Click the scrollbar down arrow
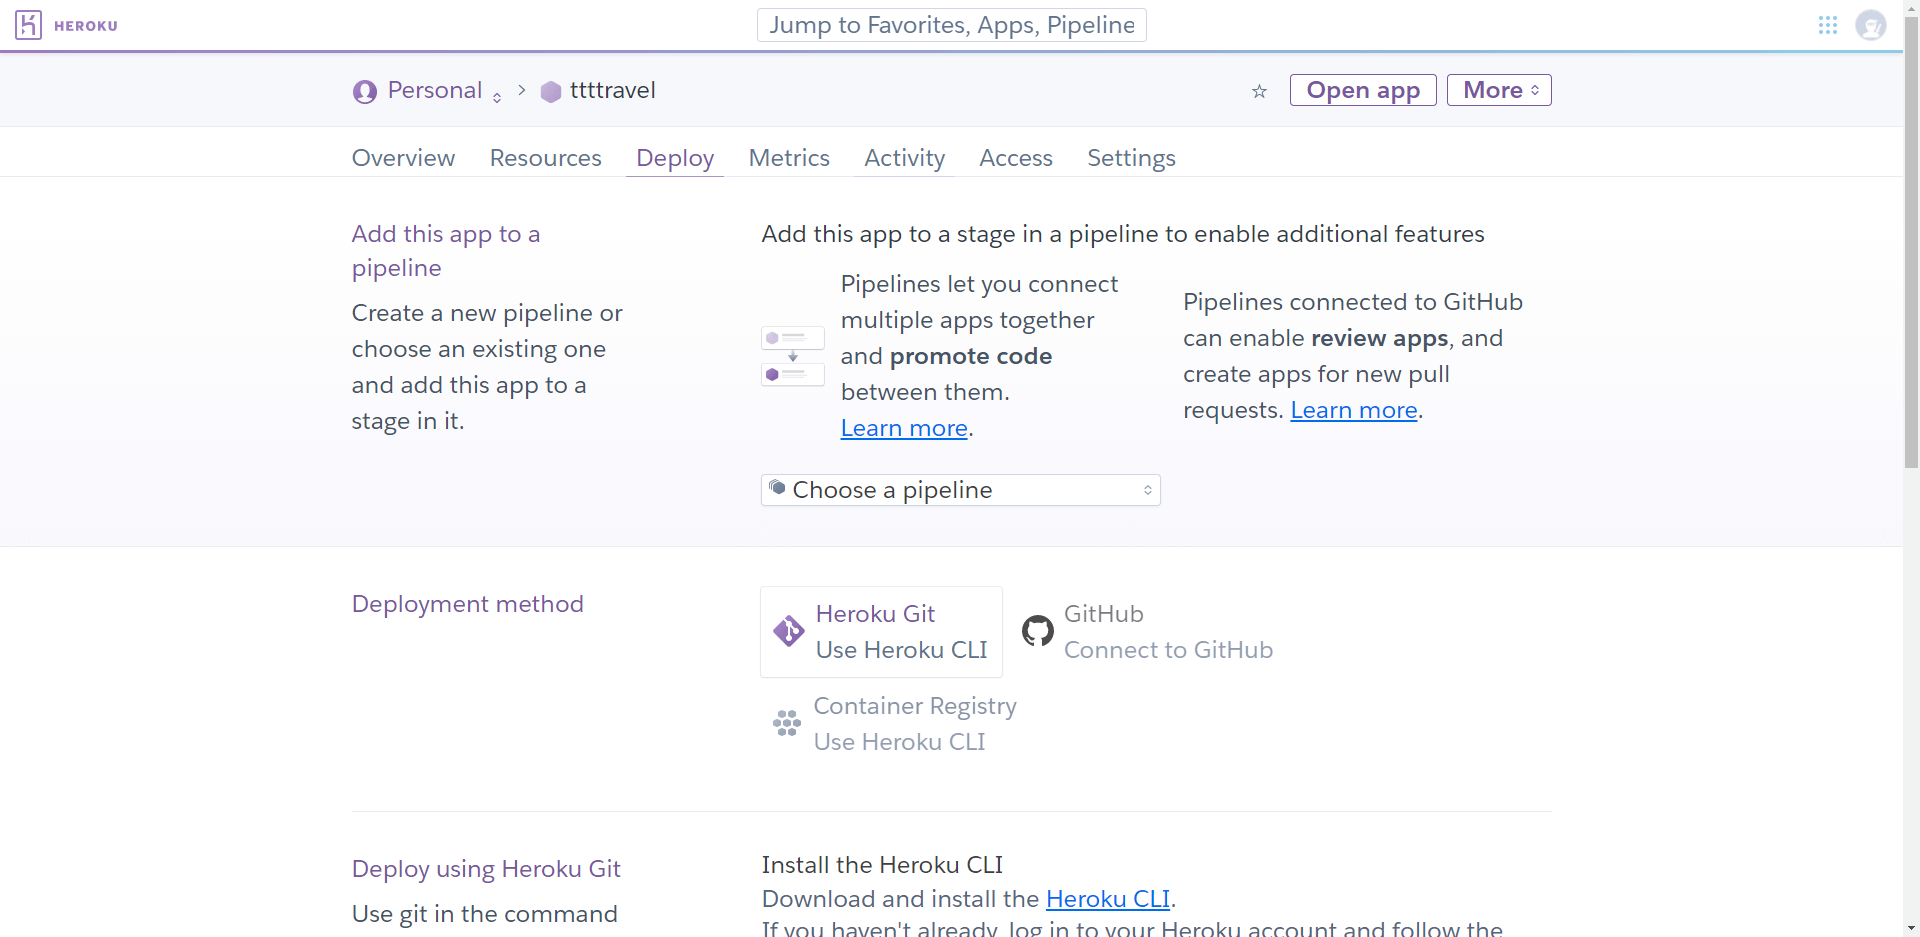Viewport: 1920px width, 937px height. click(1911, 928)
